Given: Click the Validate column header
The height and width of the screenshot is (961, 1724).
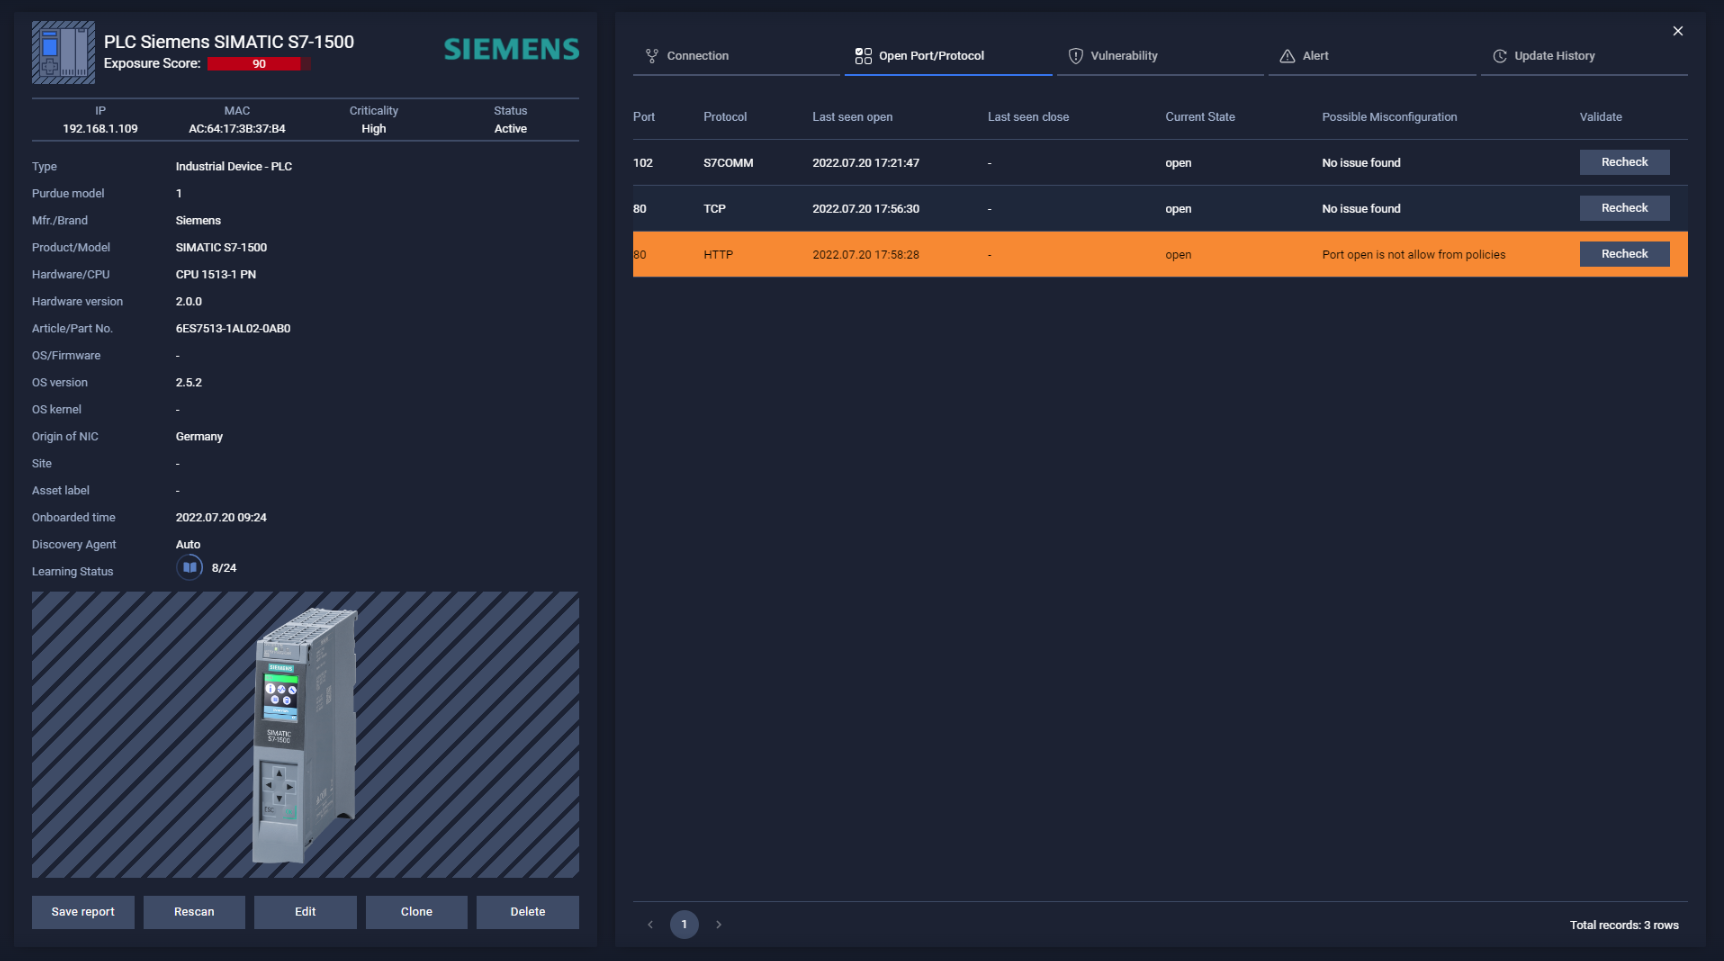Looking at the screenshot, I should pyautogui.click(x=1600, y=117).
